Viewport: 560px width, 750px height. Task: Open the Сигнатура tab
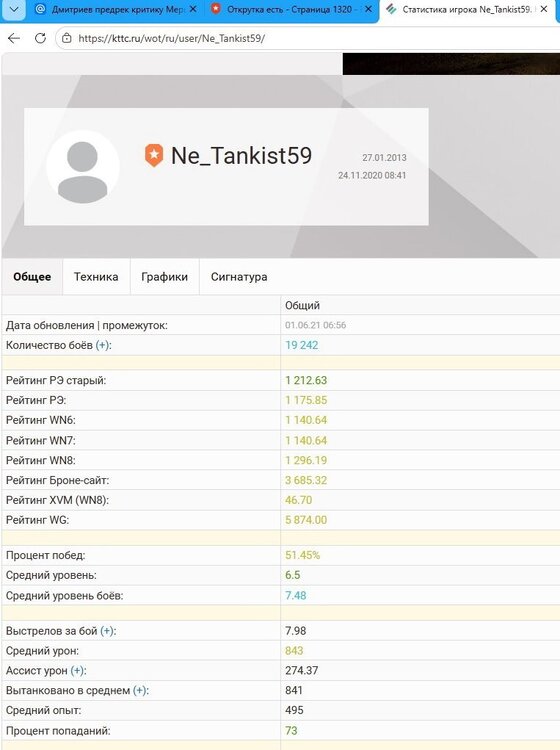(x=239, y=276)
